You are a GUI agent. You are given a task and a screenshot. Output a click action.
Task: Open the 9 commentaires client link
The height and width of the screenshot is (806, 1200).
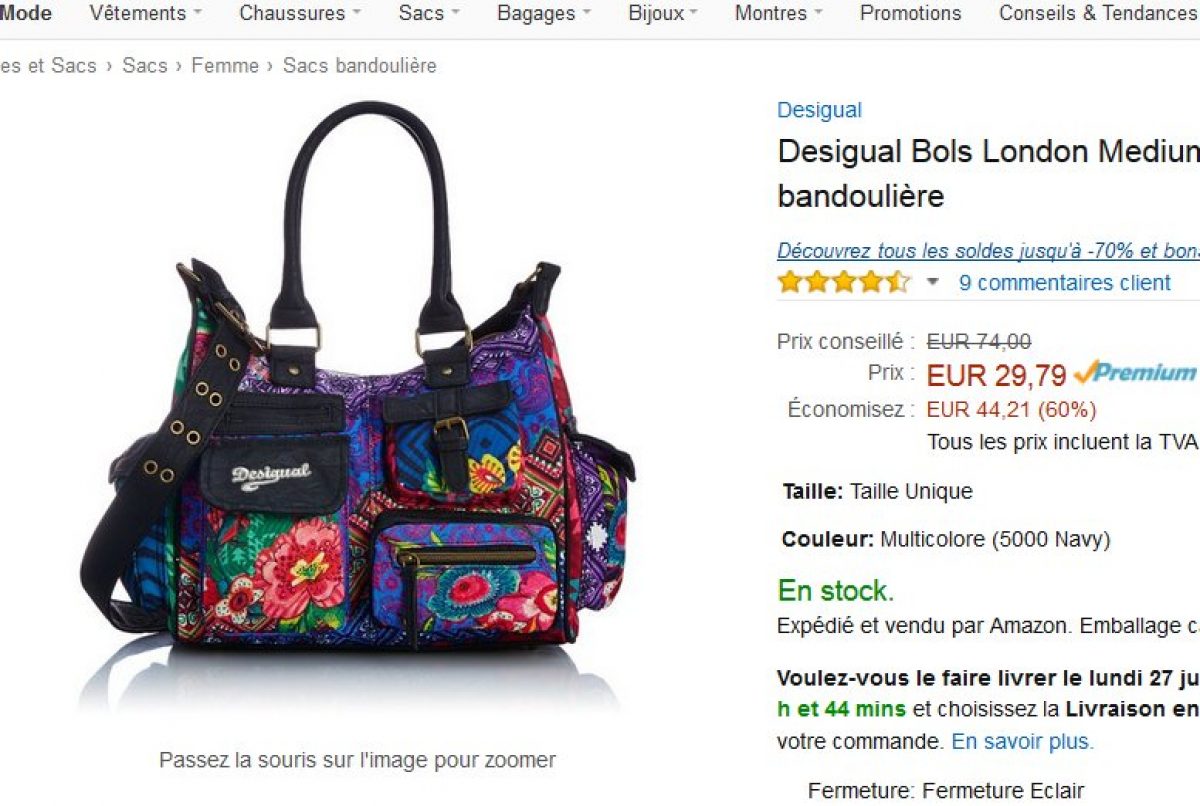pyautogui.click(x=1064, y=283)
